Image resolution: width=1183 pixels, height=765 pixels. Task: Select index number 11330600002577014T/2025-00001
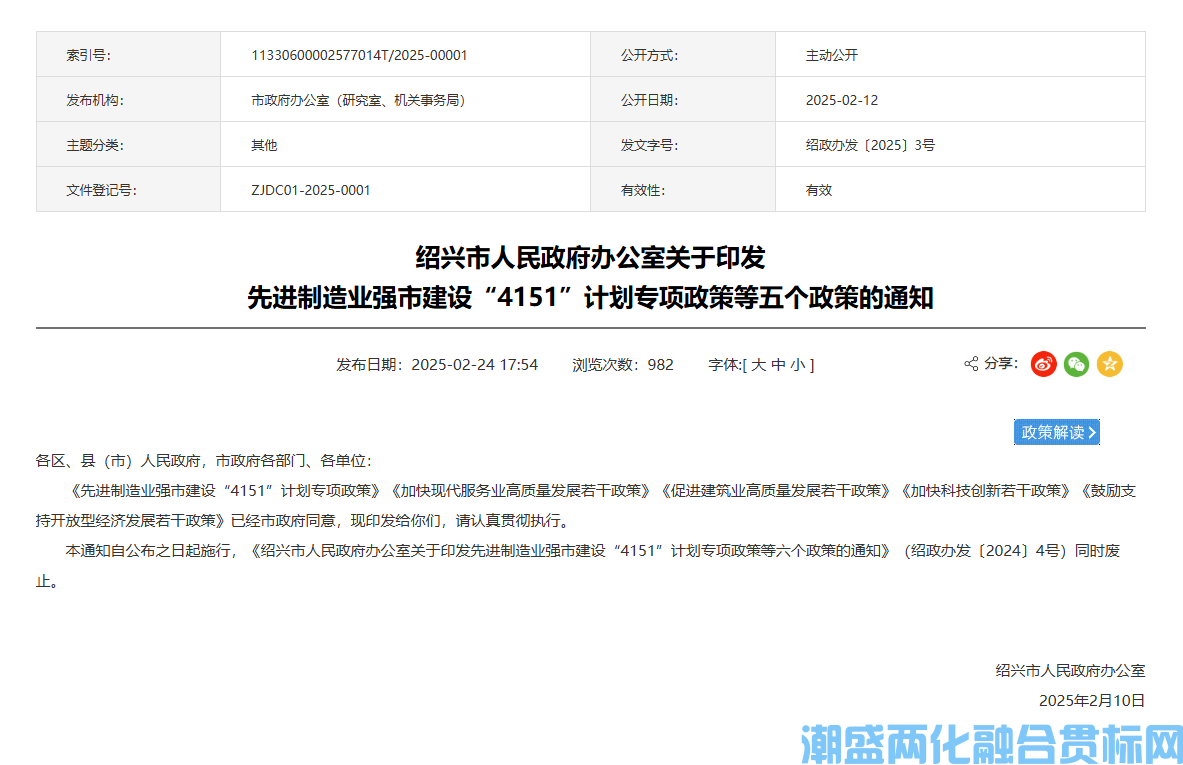pos(359,55)
